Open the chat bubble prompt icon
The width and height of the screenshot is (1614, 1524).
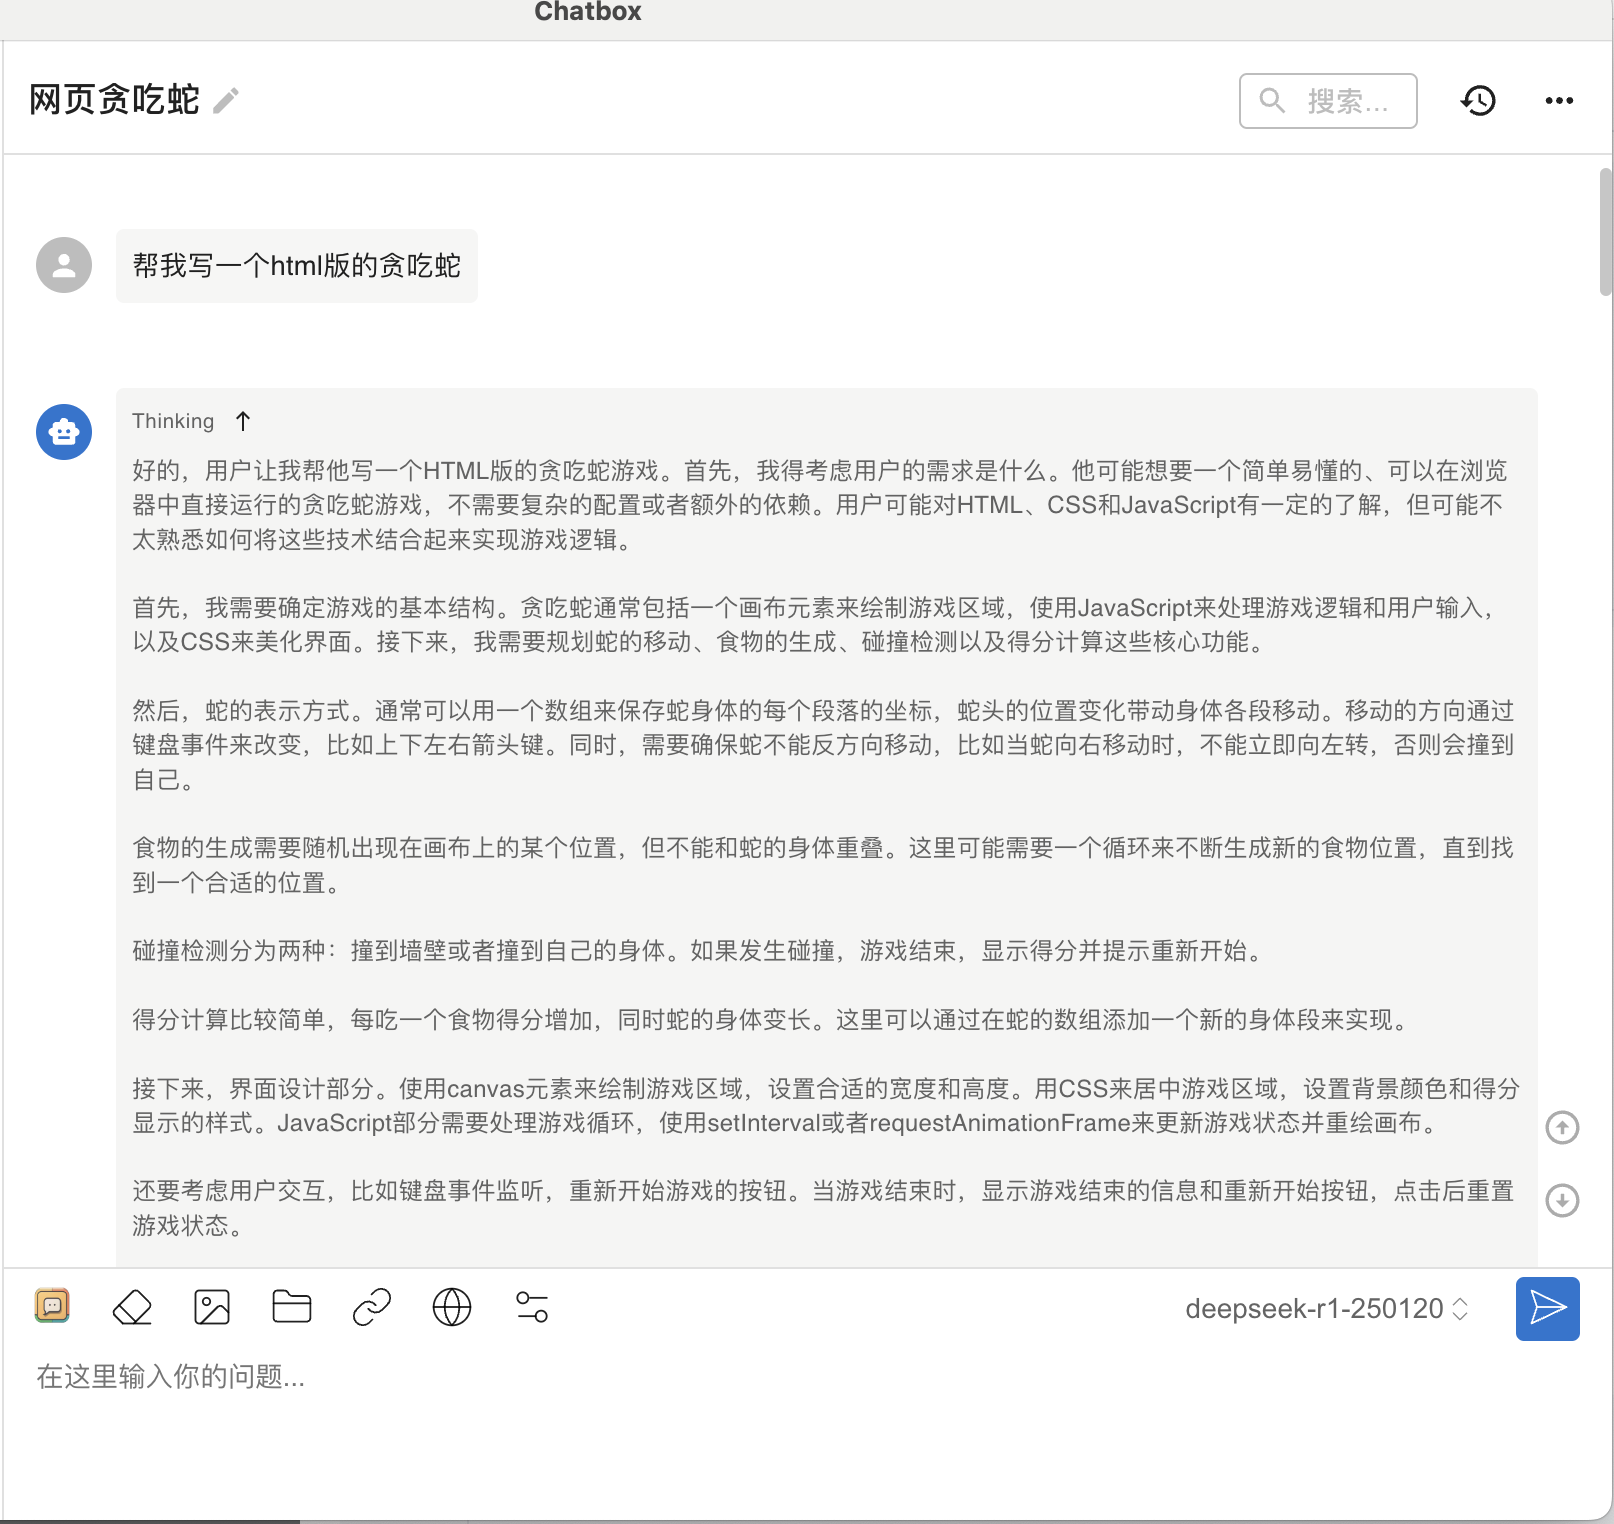pyautogui.click(x=52, y=1306)
